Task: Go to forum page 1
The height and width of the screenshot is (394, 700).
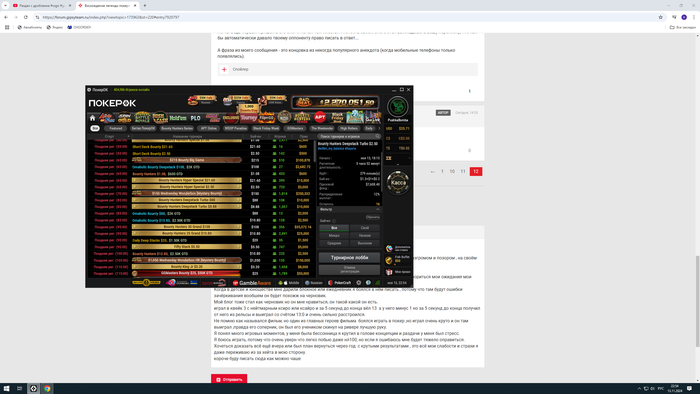Action: 442,171
